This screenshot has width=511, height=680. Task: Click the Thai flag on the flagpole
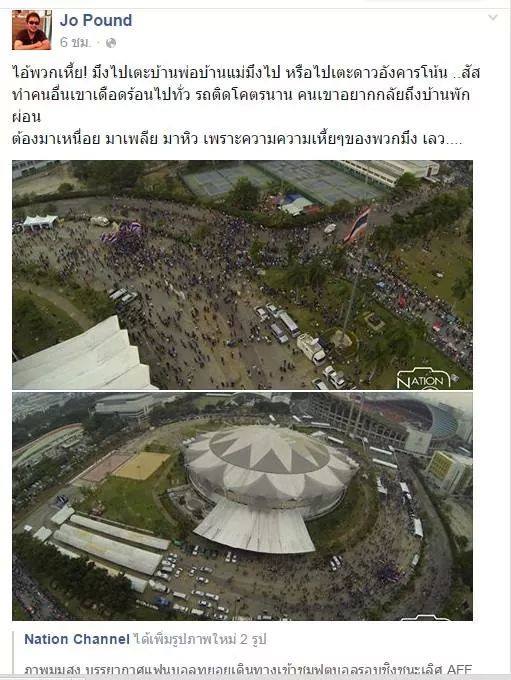358,225
